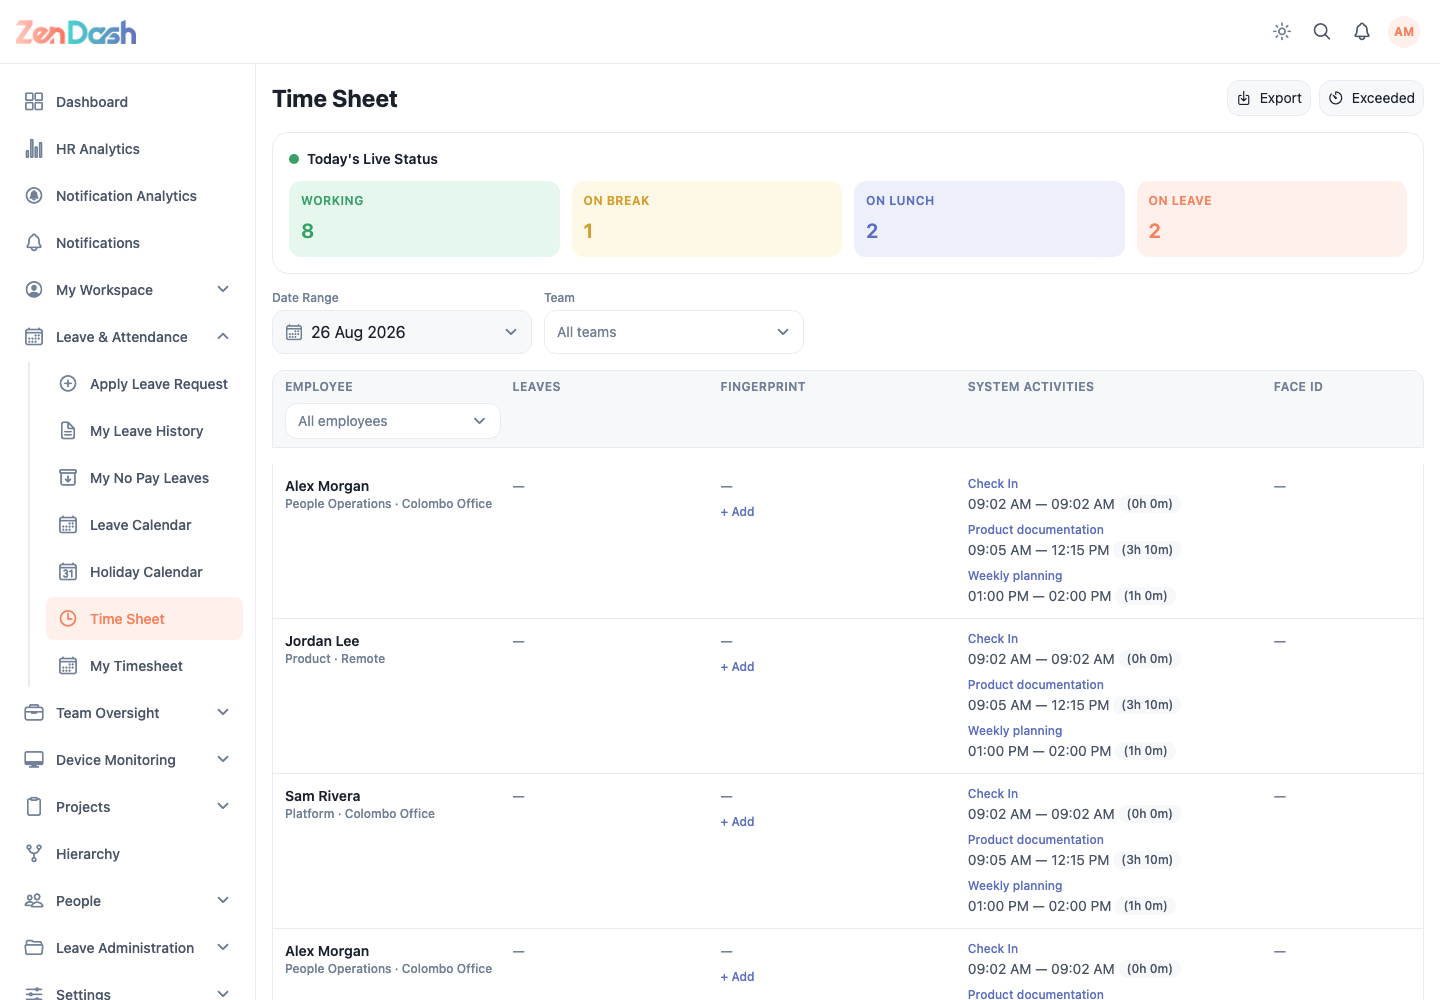1440x1000 pixels.
Task: Open the Date Range dropdown 26 Aug 2026
Action: click(x=402, y=332)
